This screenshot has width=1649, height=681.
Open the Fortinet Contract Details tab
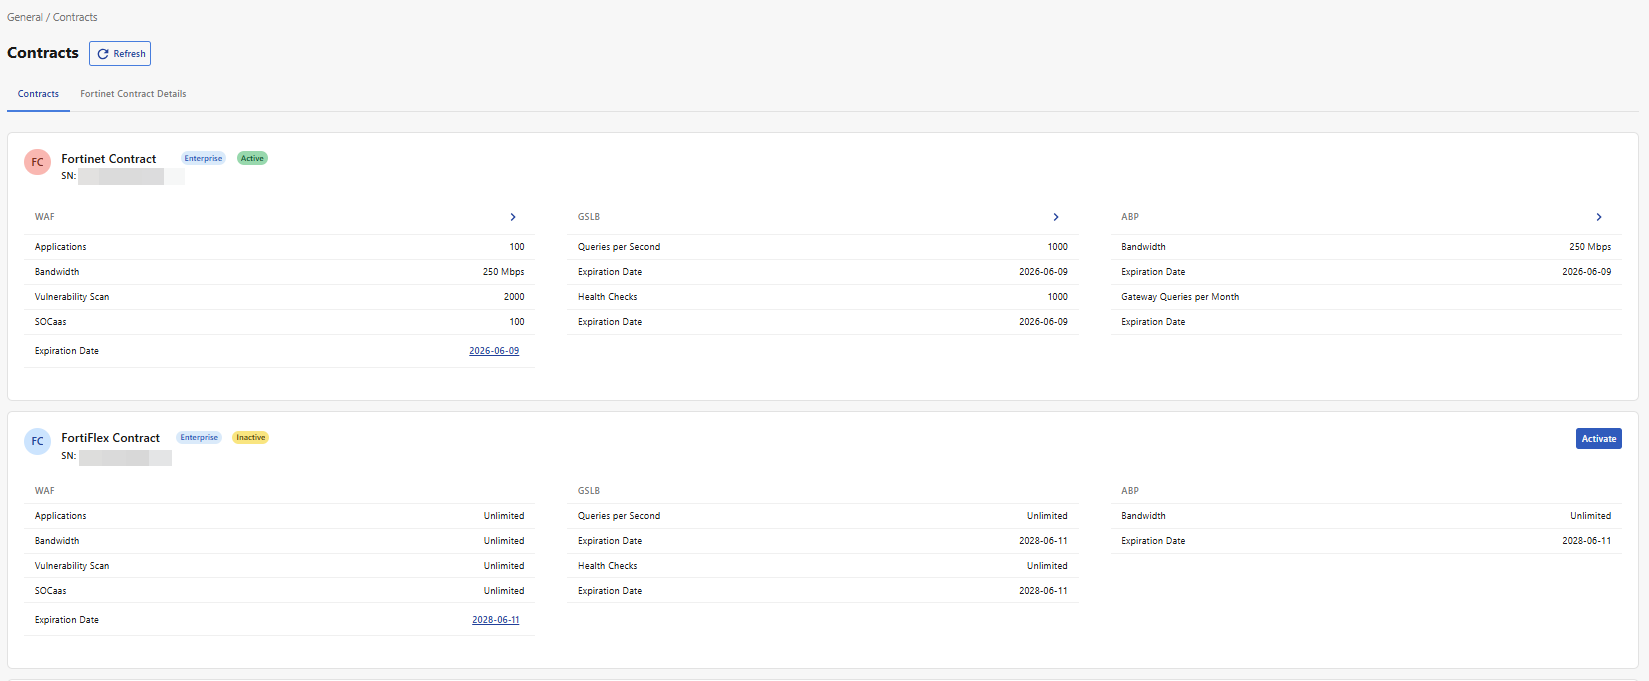pos(133,94)
